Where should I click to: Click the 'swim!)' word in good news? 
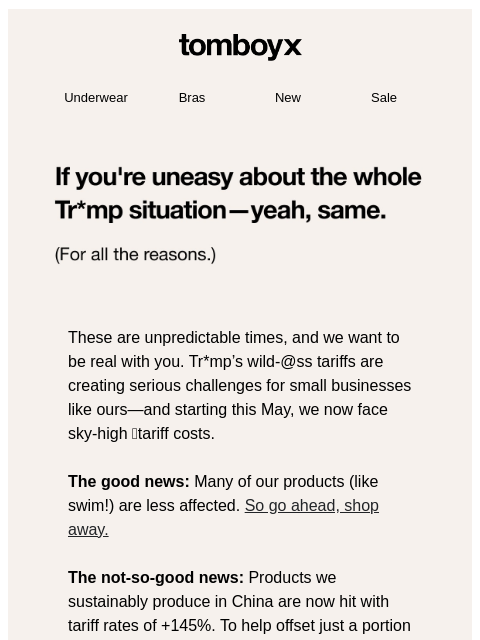[x=91, y=506]
